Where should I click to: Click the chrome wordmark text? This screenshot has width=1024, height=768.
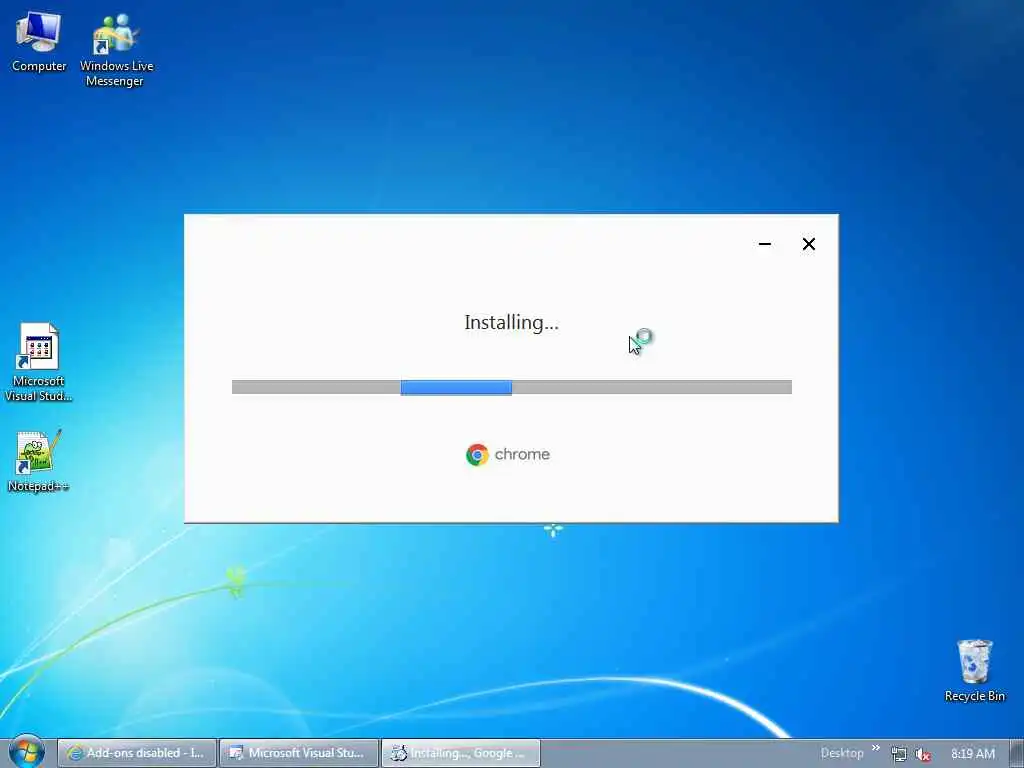[522, 455]
